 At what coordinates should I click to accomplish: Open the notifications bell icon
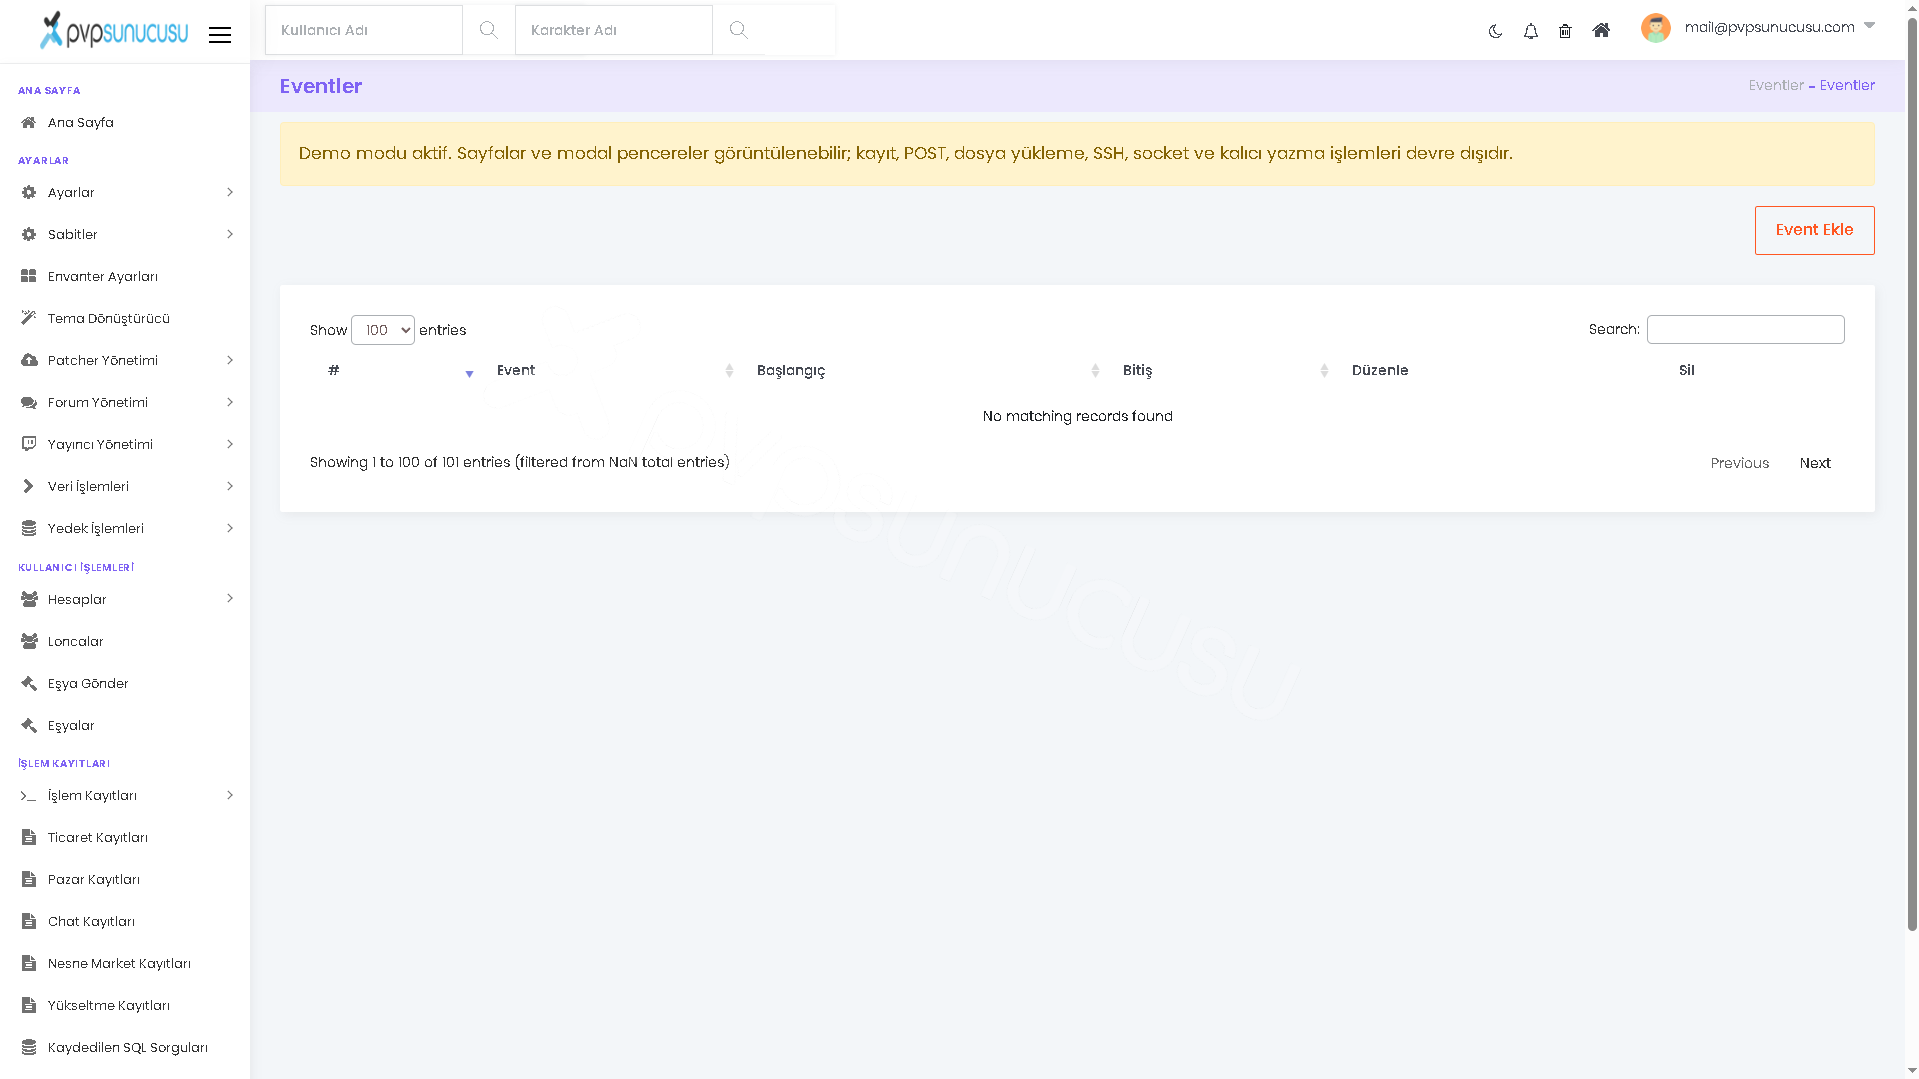[x=1530, y=31]
